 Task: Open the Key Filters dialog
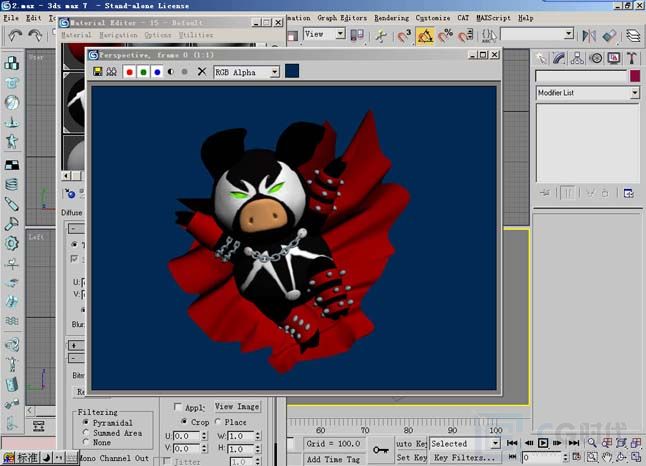point(464,458)
